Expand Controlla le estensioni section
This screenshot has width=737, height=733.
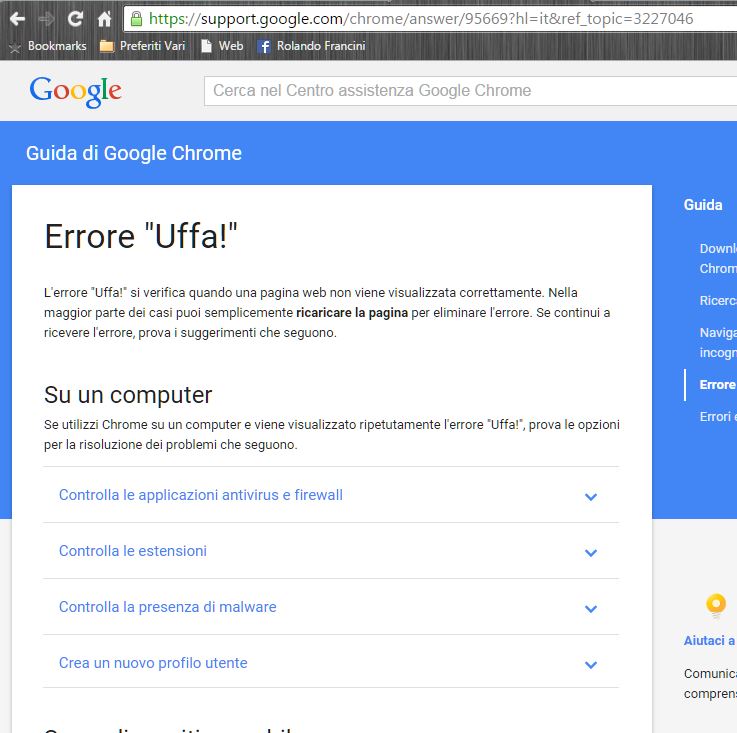tap(331, 551)
